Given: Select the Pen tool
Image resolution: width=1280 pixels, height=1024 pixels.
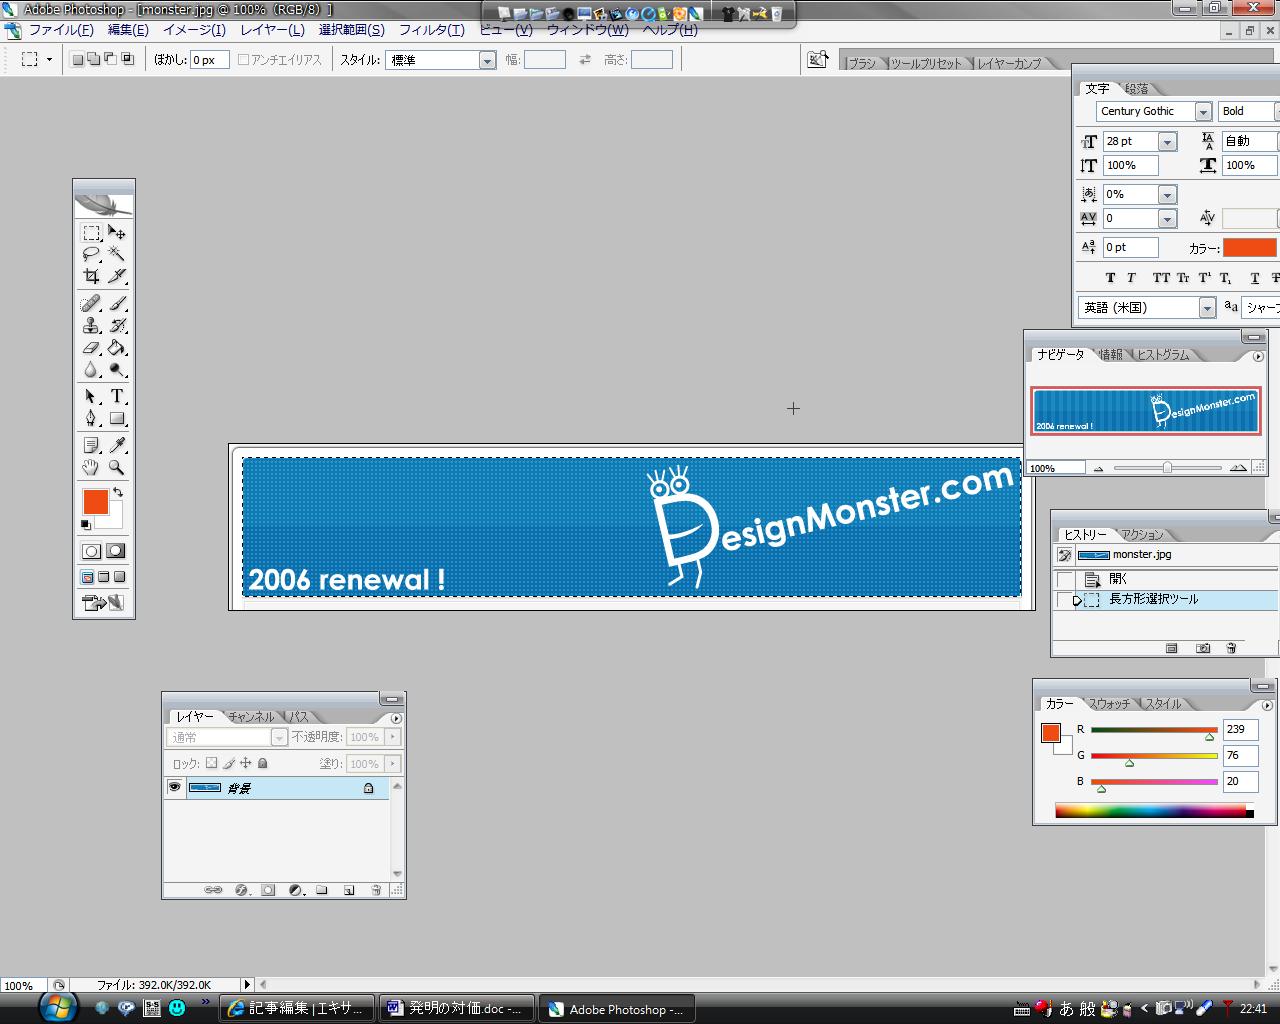Looking at the screenshot, I should point(91,418).
